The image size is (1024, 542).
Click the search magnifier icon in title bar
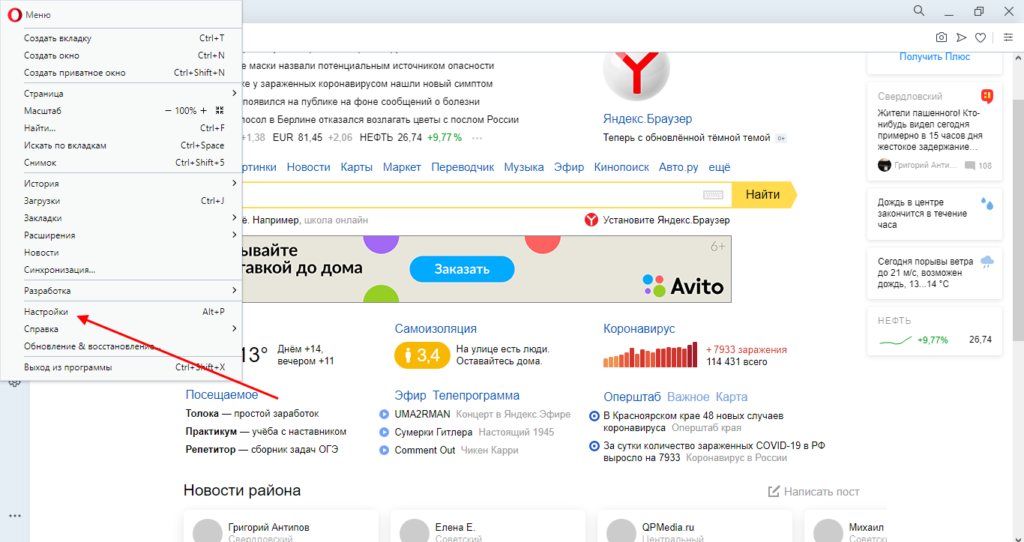pyautogui.click(x=919, y=11)
